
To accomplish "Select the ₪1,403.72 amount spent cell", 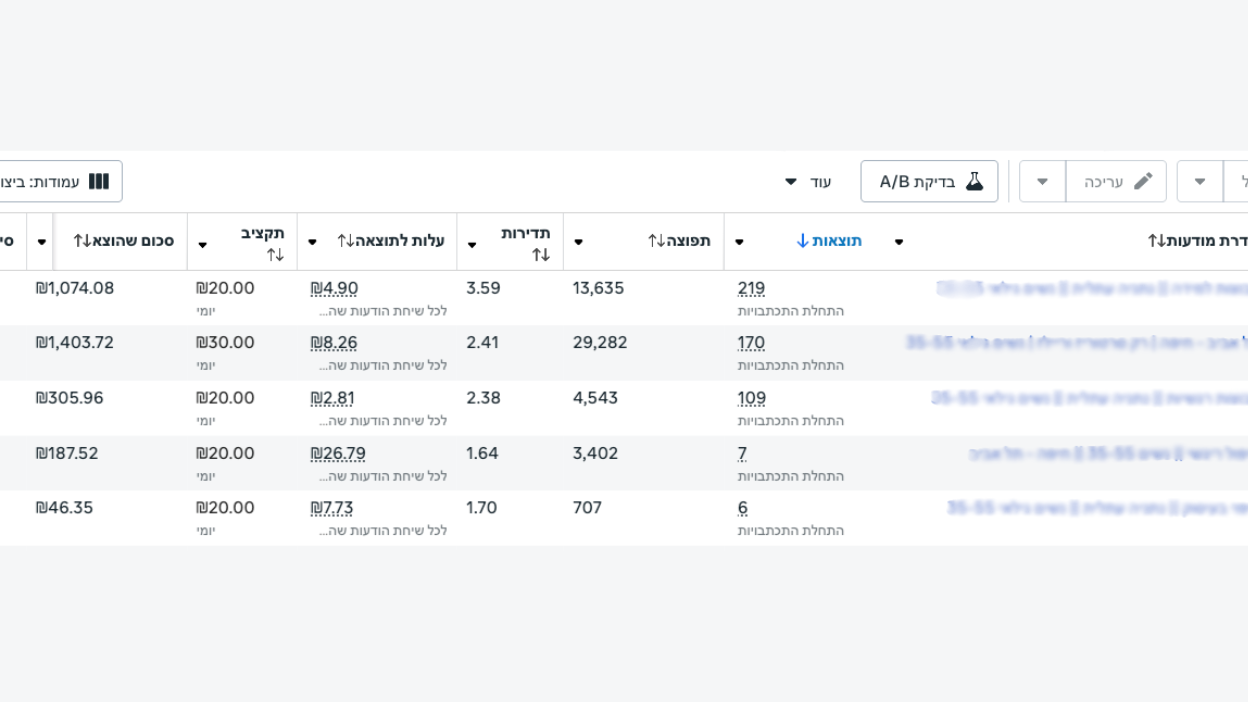I will pyautogui.click(x=75, y=343).
